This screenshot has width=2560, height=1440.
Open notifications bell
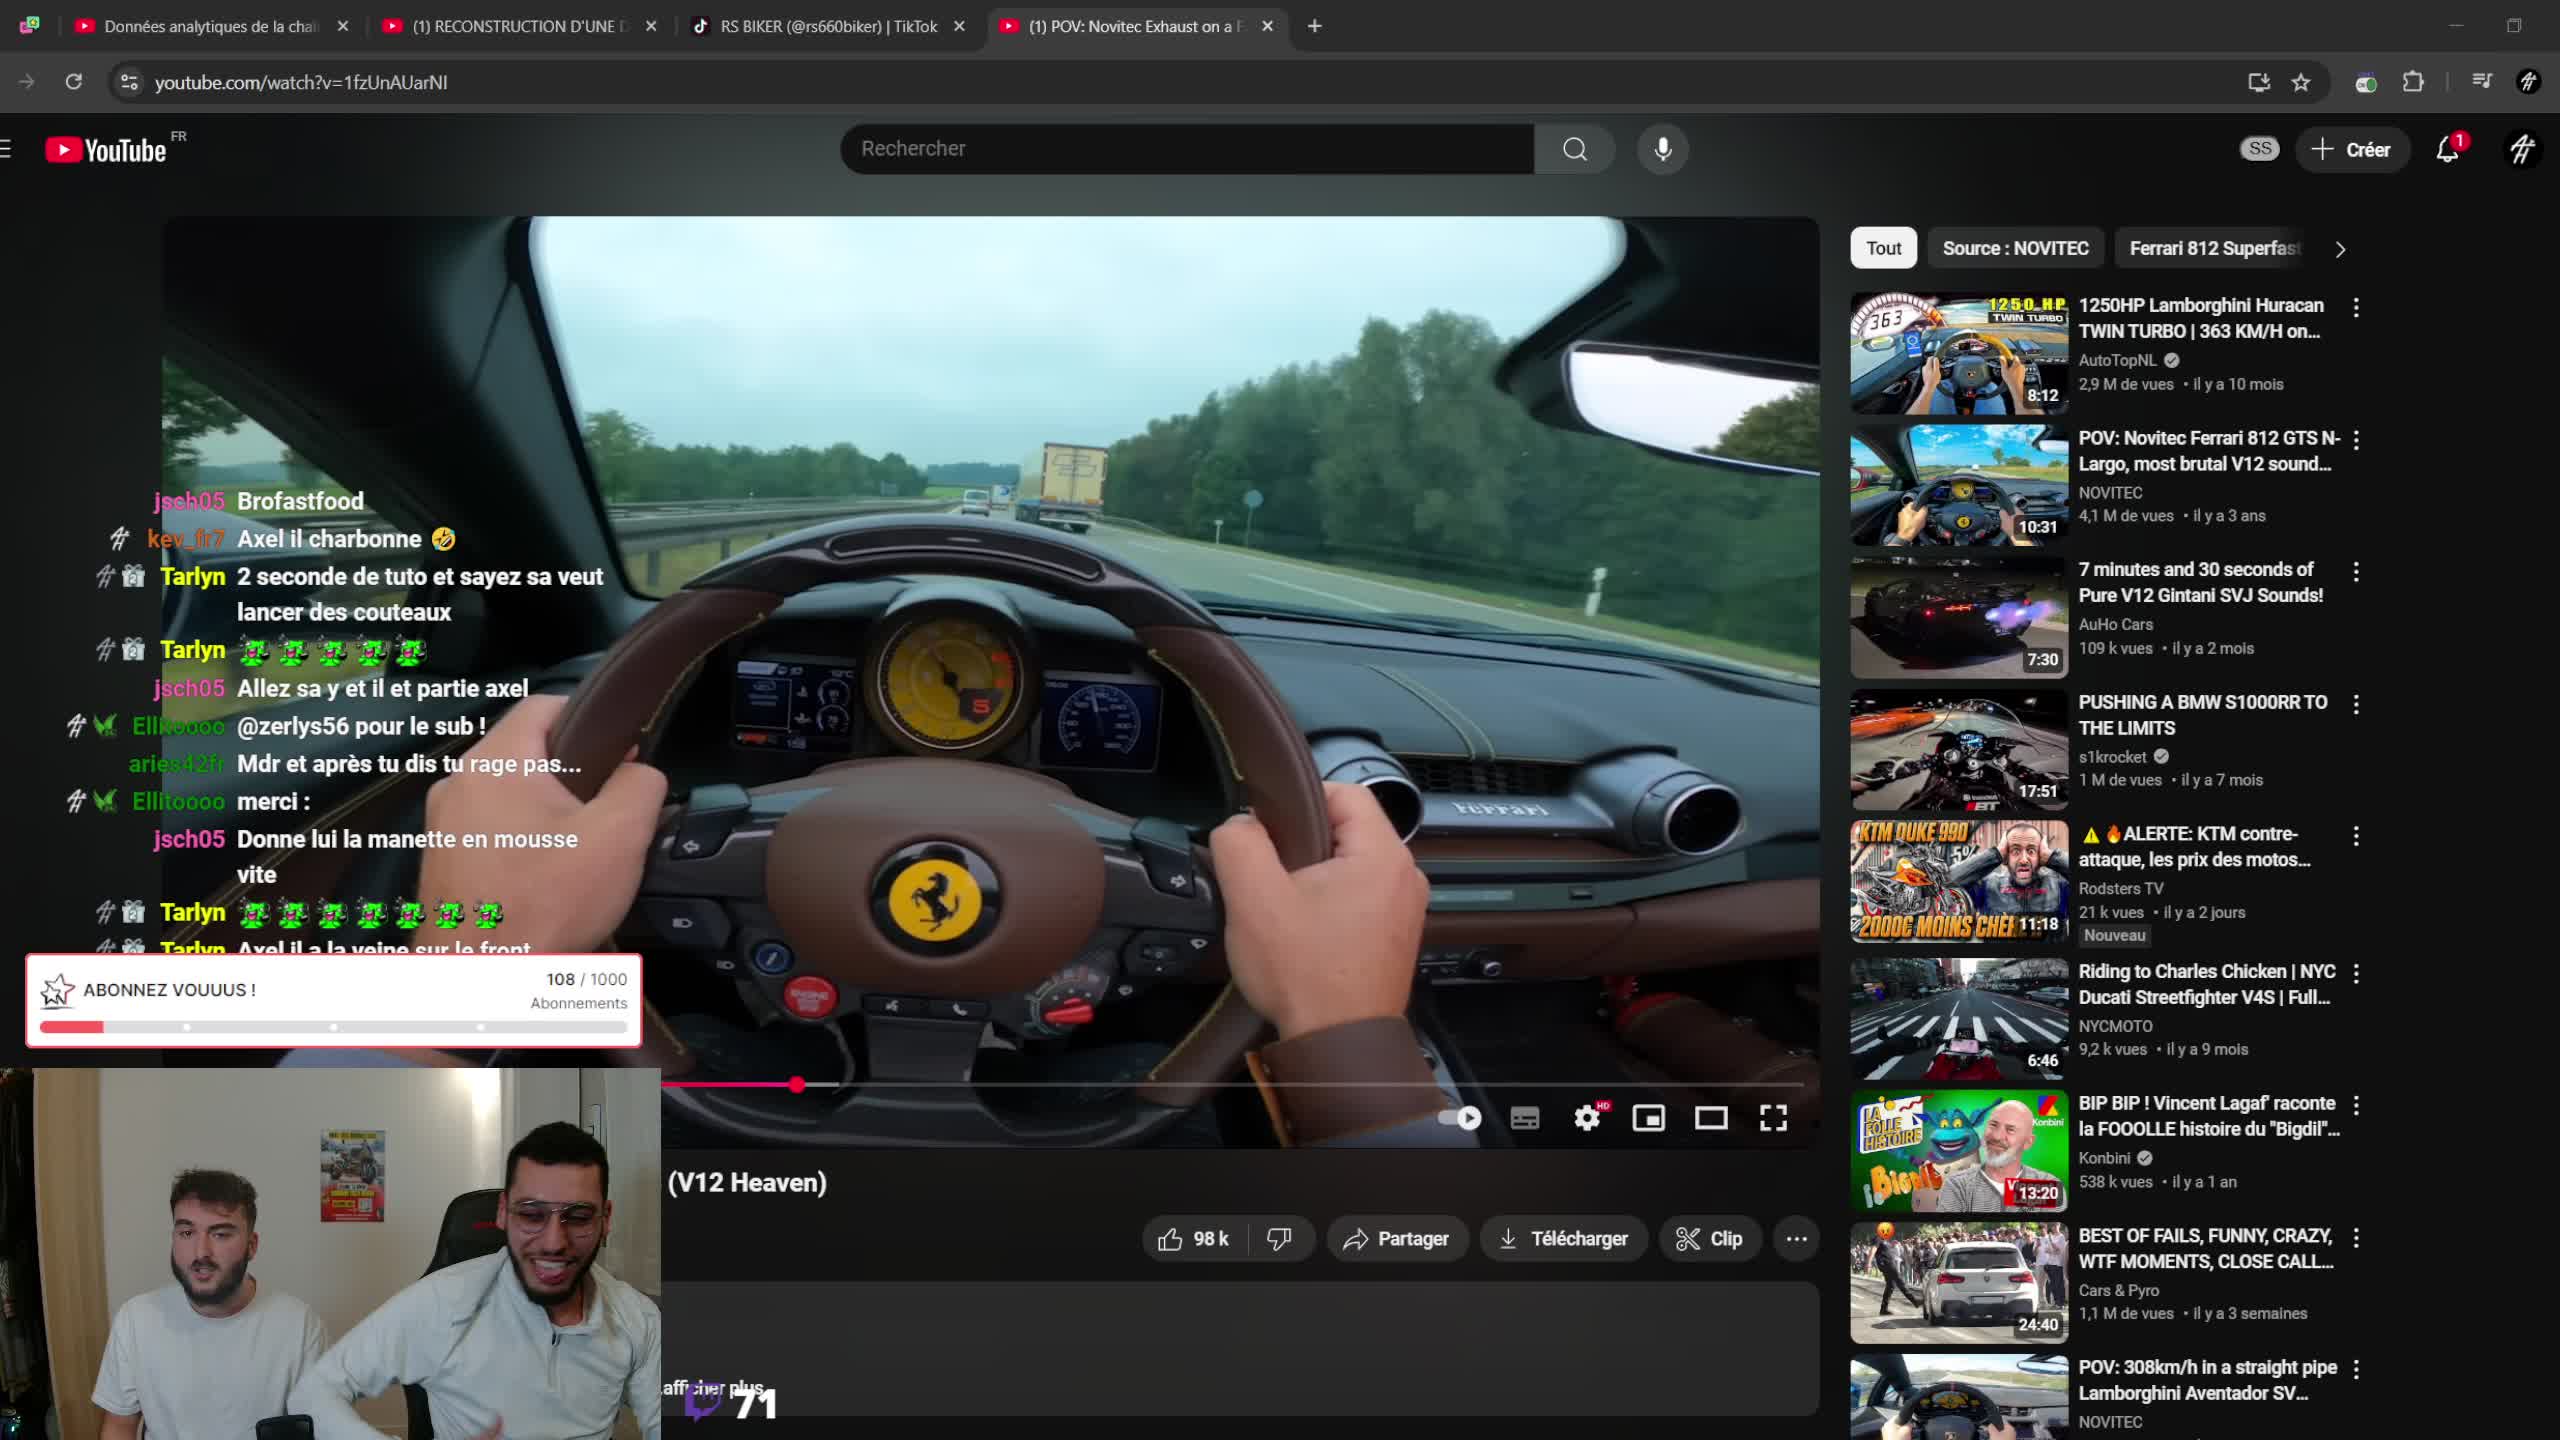[2447, 149]
